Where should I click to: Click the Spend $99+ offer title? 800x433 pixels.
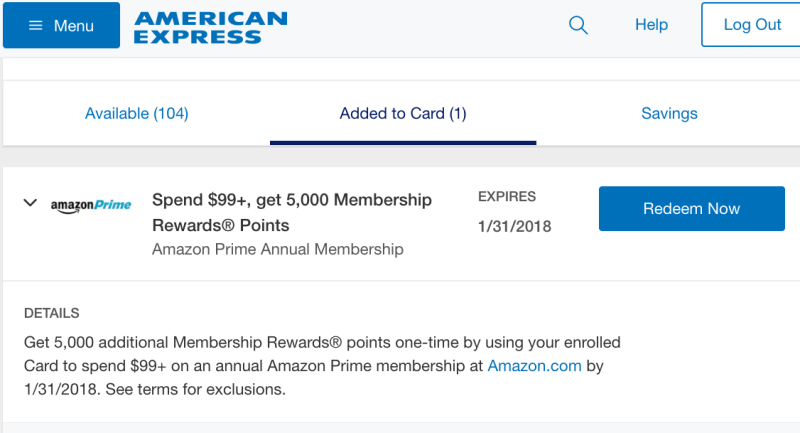pos(292,212)
